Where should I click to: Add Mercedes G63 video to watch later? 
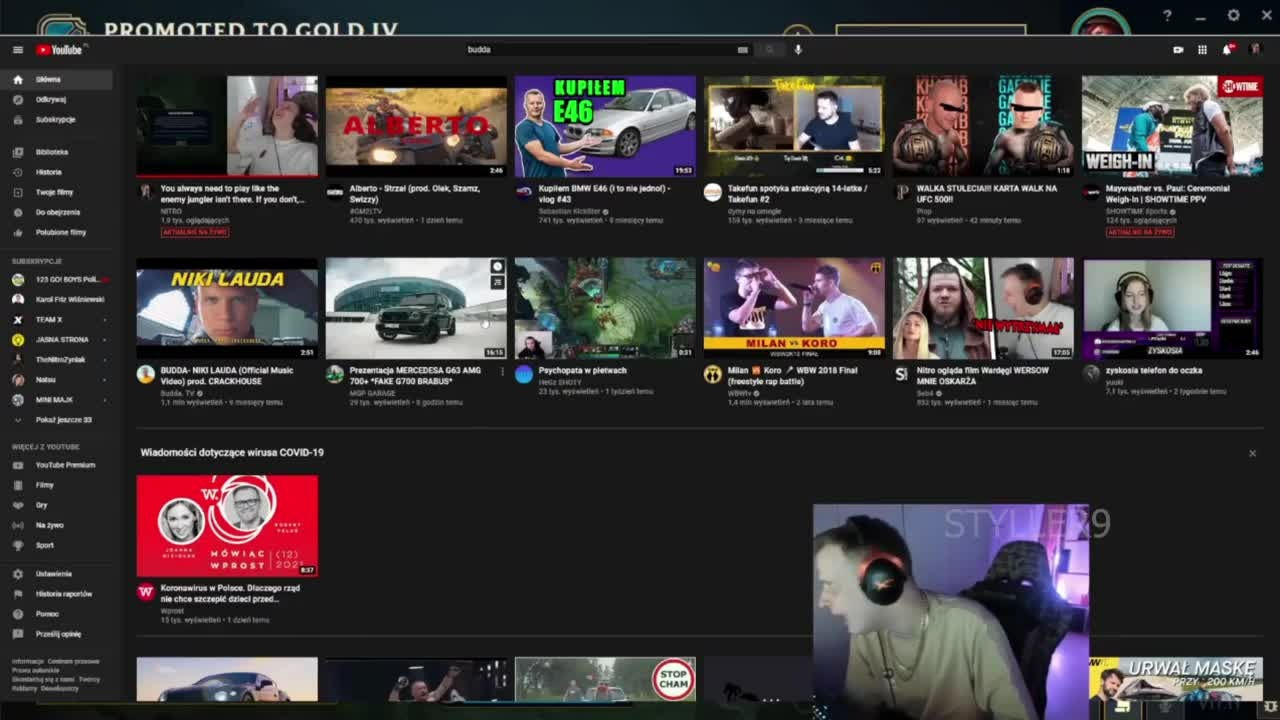click(x=497, y=267)
